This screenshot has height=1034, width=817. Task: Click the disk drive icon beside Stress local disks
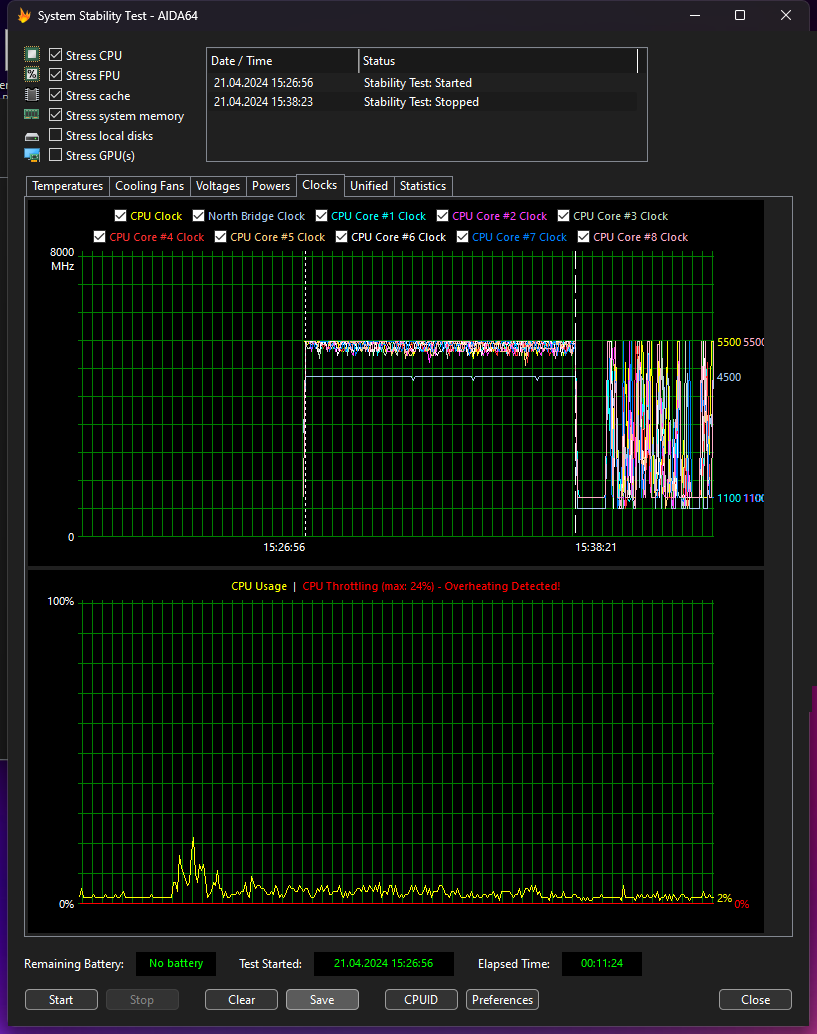[32, 136]
